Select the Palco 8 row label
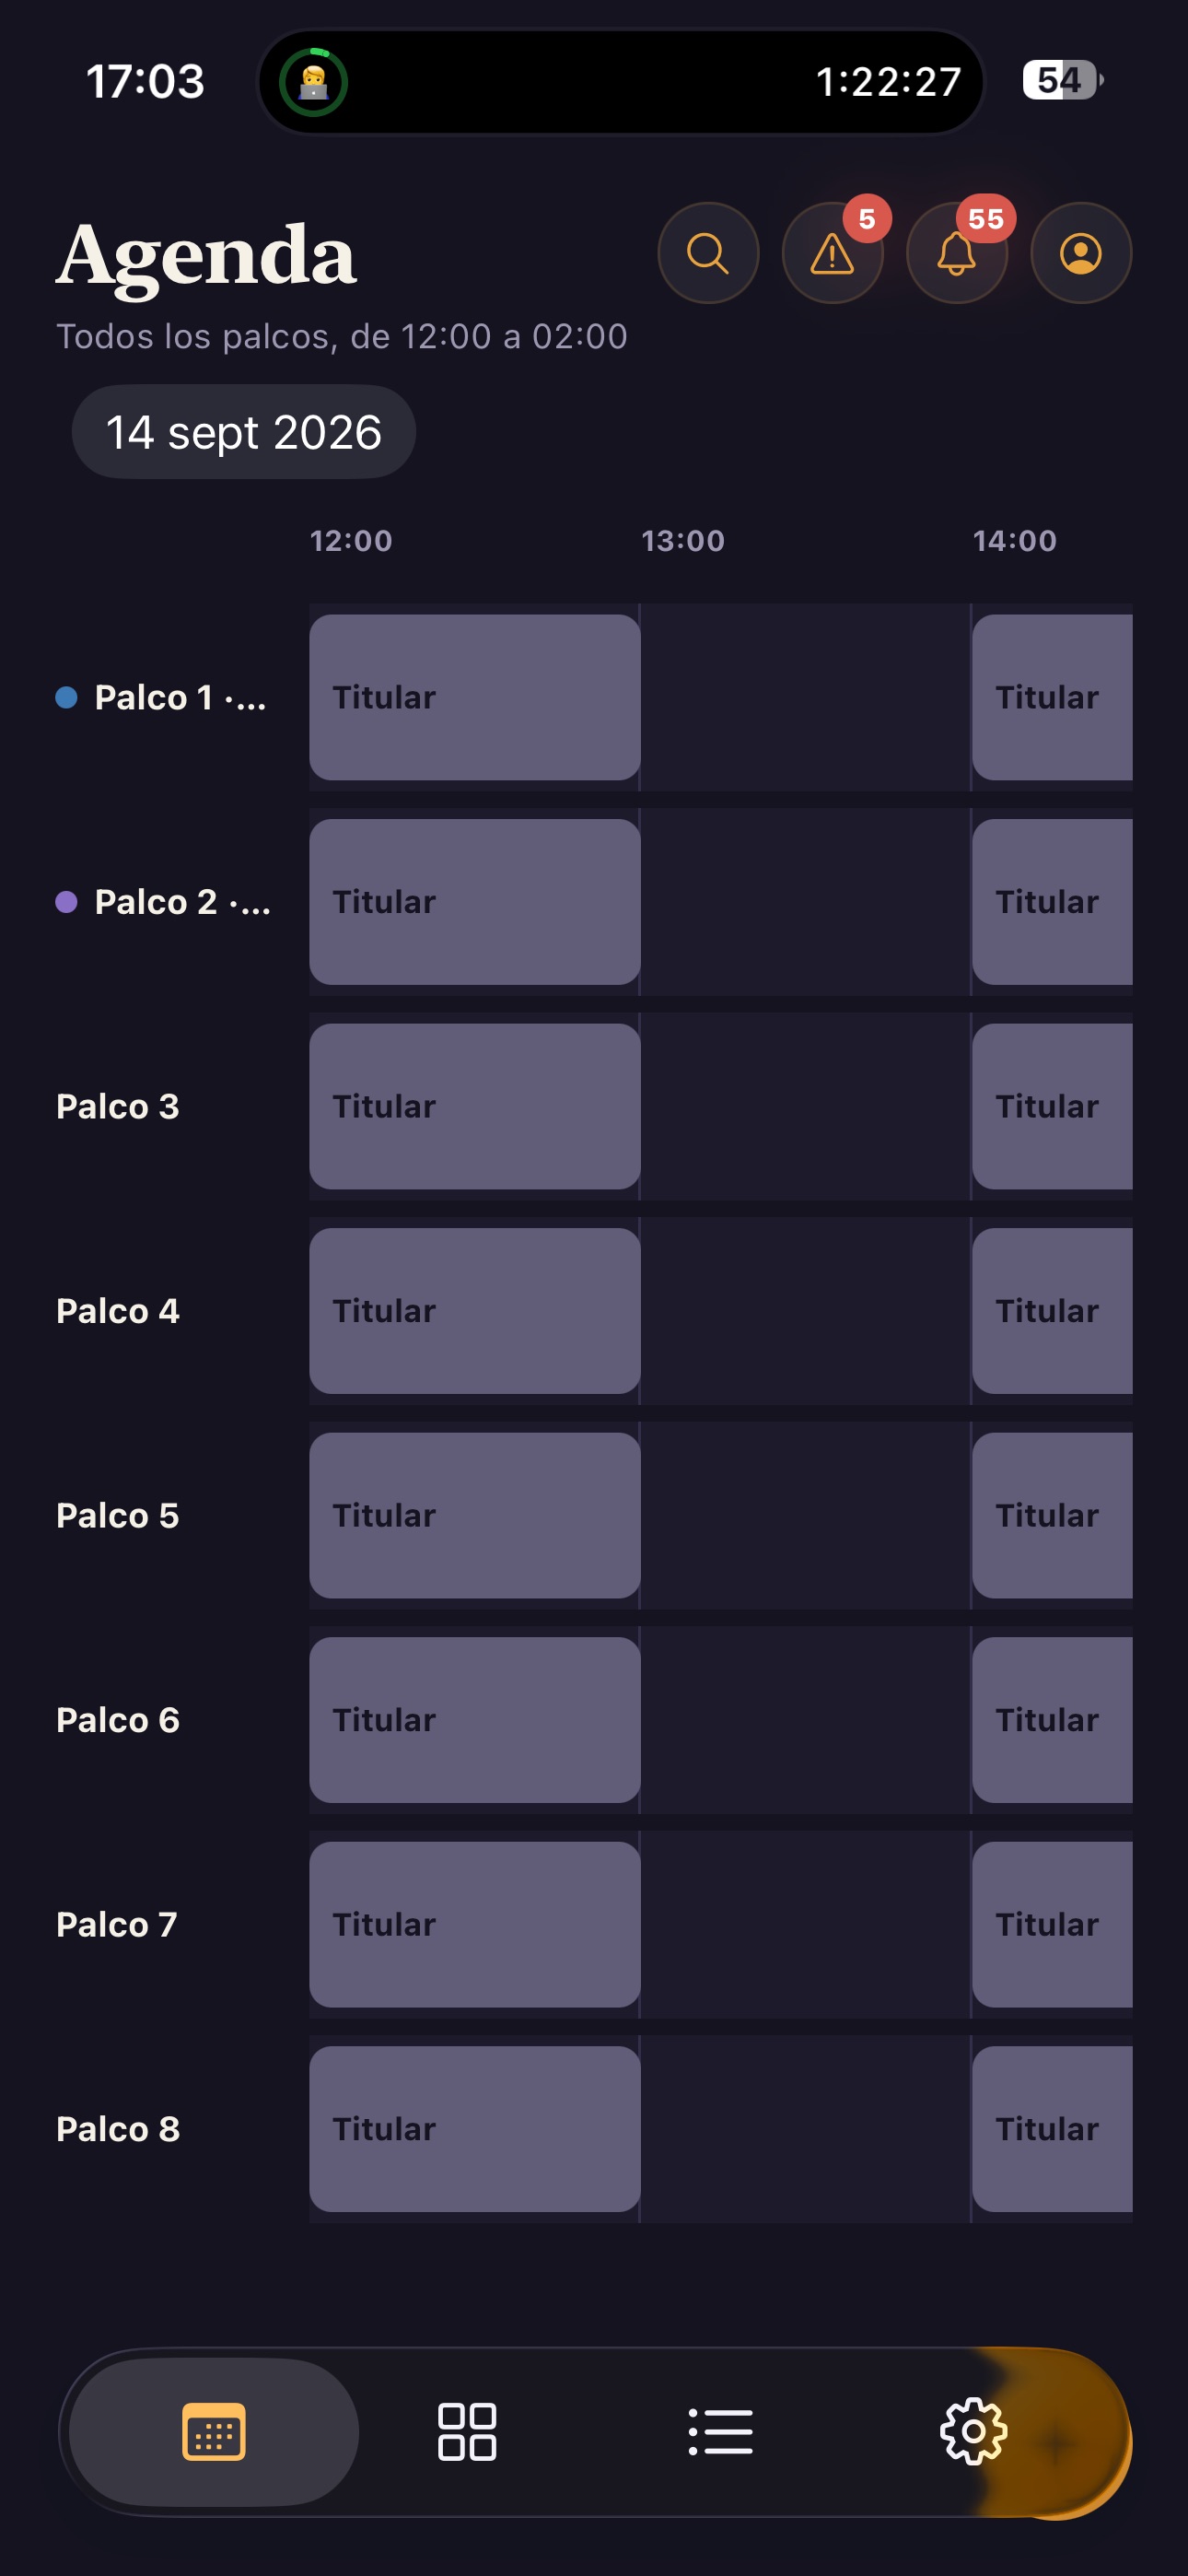Viewport: 1188px width, 2576px height. pos(118,2129)
